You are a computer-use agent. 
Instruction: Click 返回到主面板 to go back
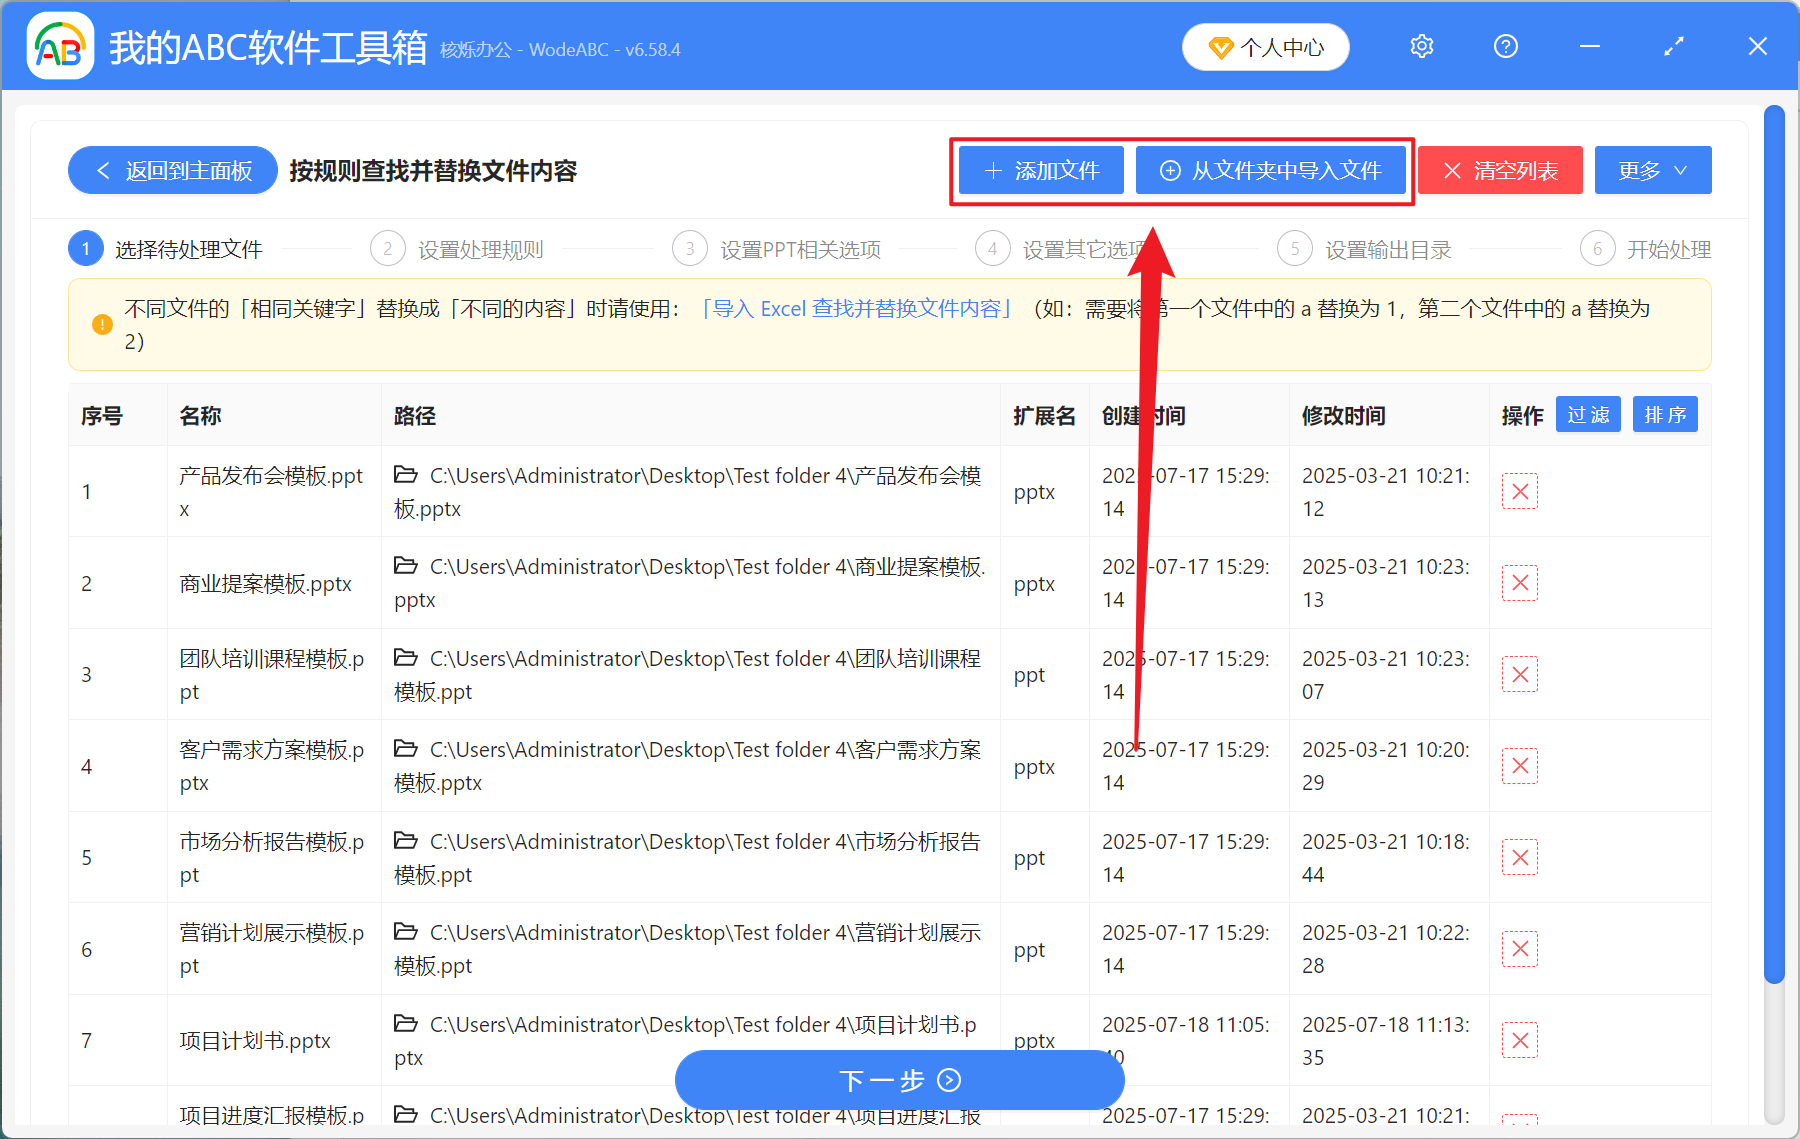pyautogui.click(x=172, y=170)
